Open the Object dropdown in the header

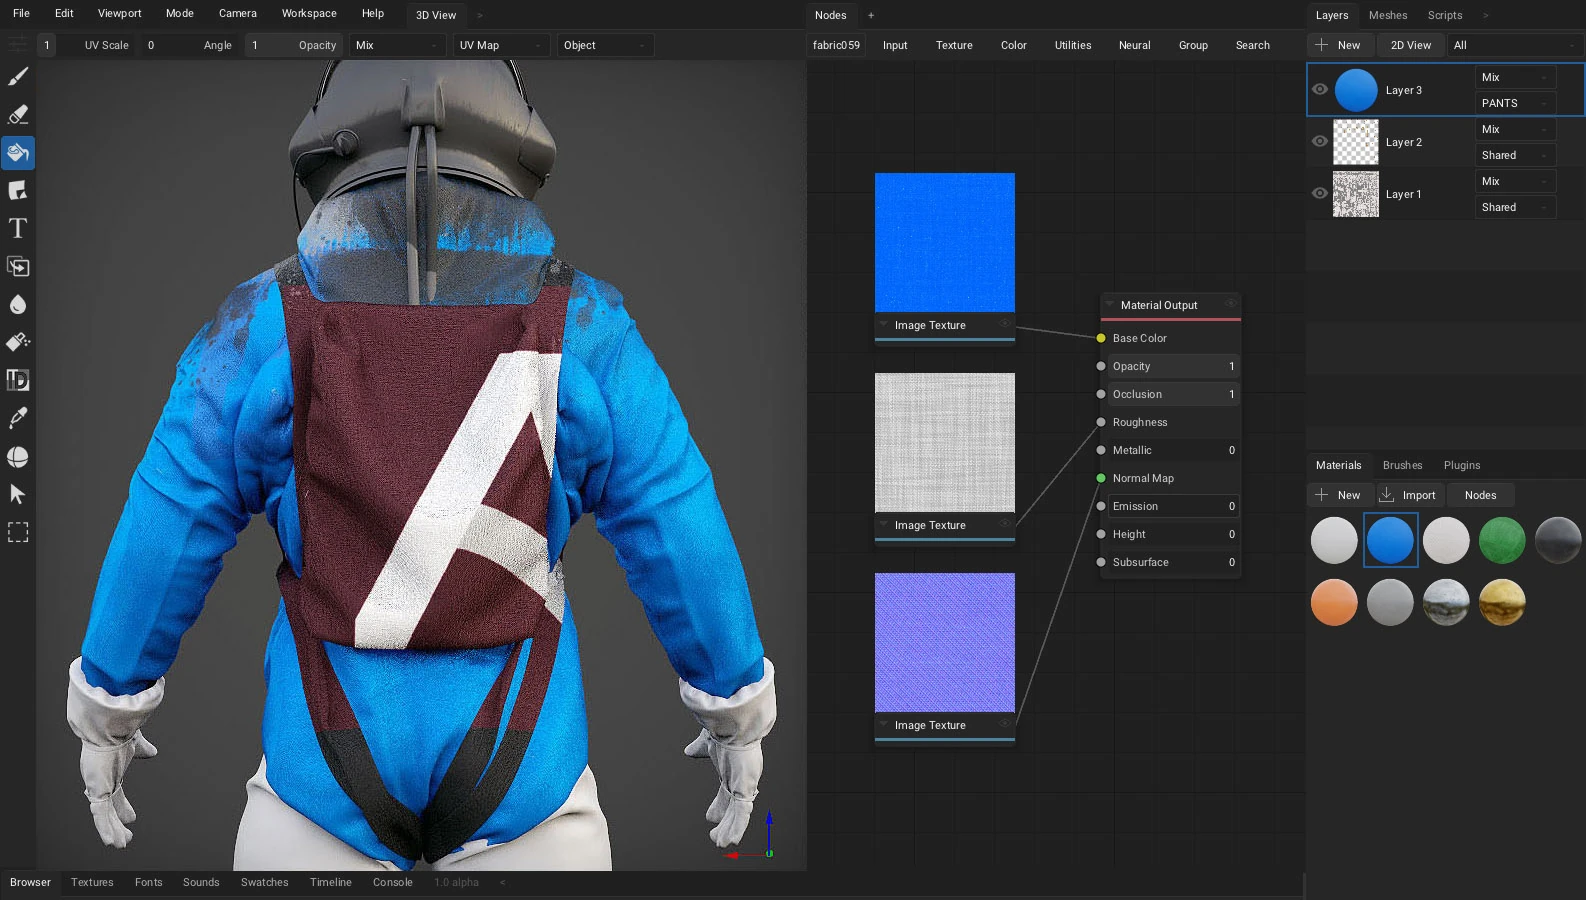[x=606, y=45]
